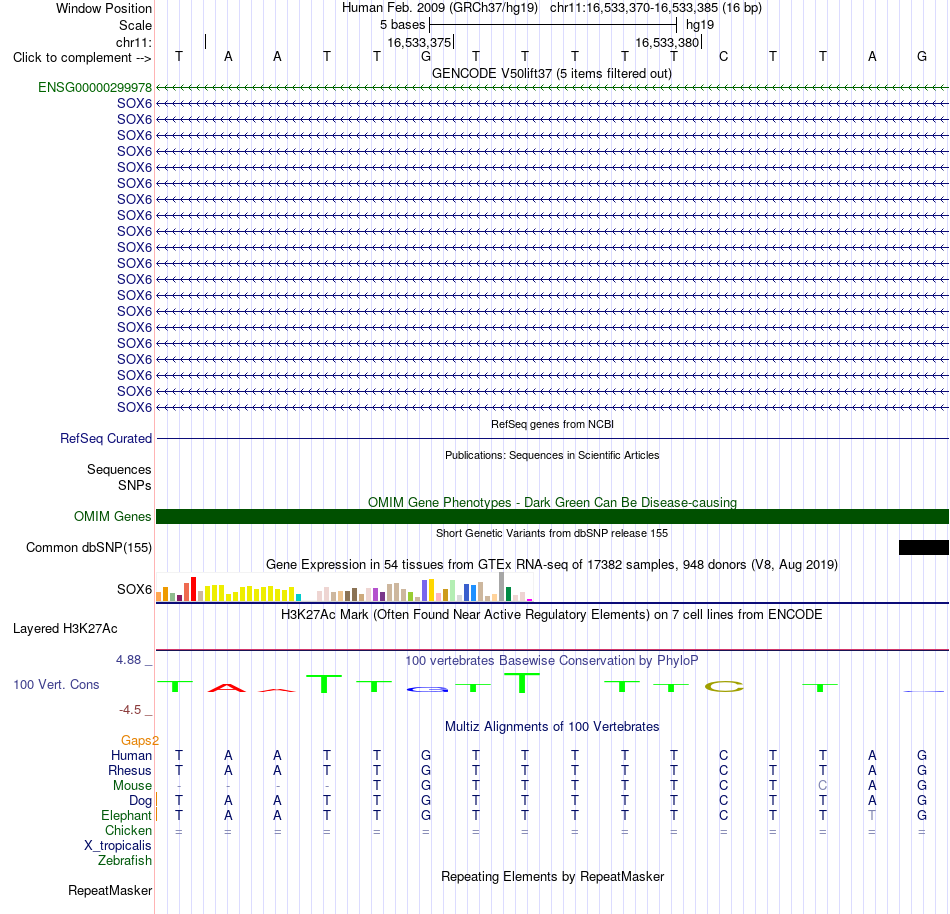The width and height of the screenshot is (950, 914).
Task: Click the blue G conservation logo letter
Action: pos(427,689)
